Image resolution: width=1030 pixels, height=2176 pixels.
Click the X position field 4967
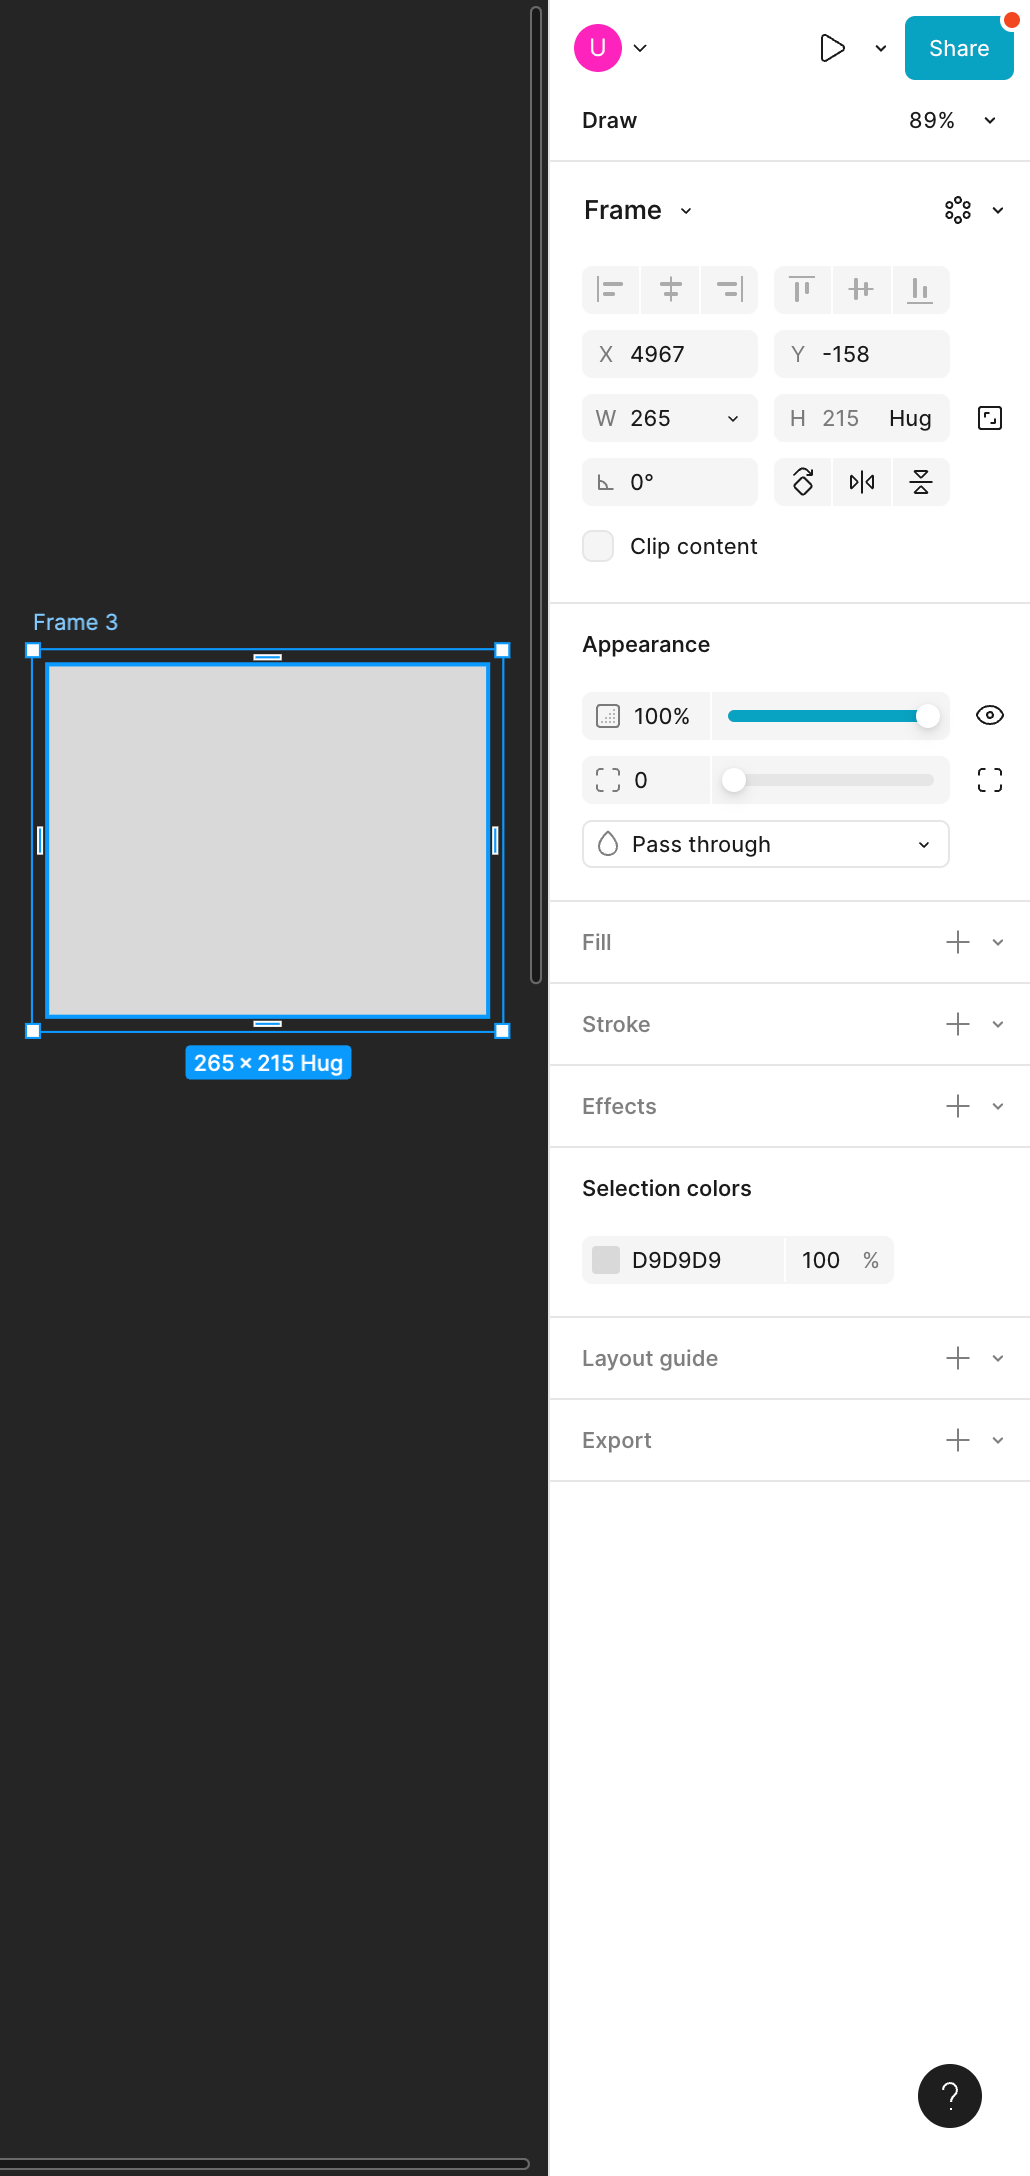pyautogui.click(x=670, y=354)
